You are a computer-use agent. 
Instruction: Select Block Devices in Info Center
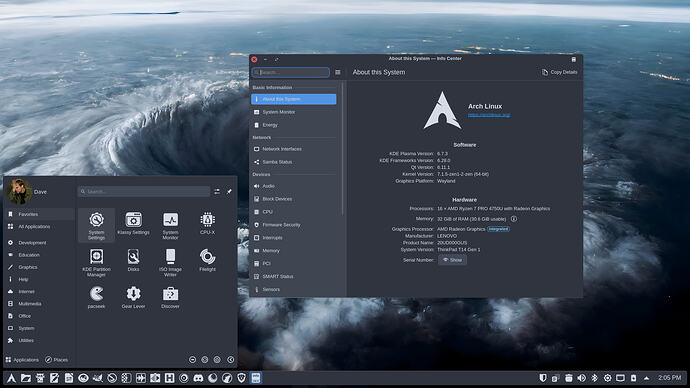pos(294,199)
